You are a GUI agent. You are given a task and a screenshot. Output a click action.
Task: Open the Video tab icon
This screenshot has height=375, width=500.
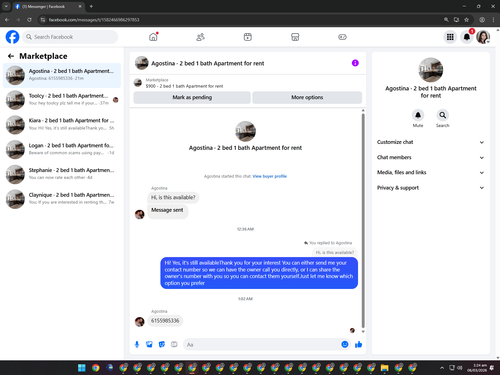[x=248, y=37]
